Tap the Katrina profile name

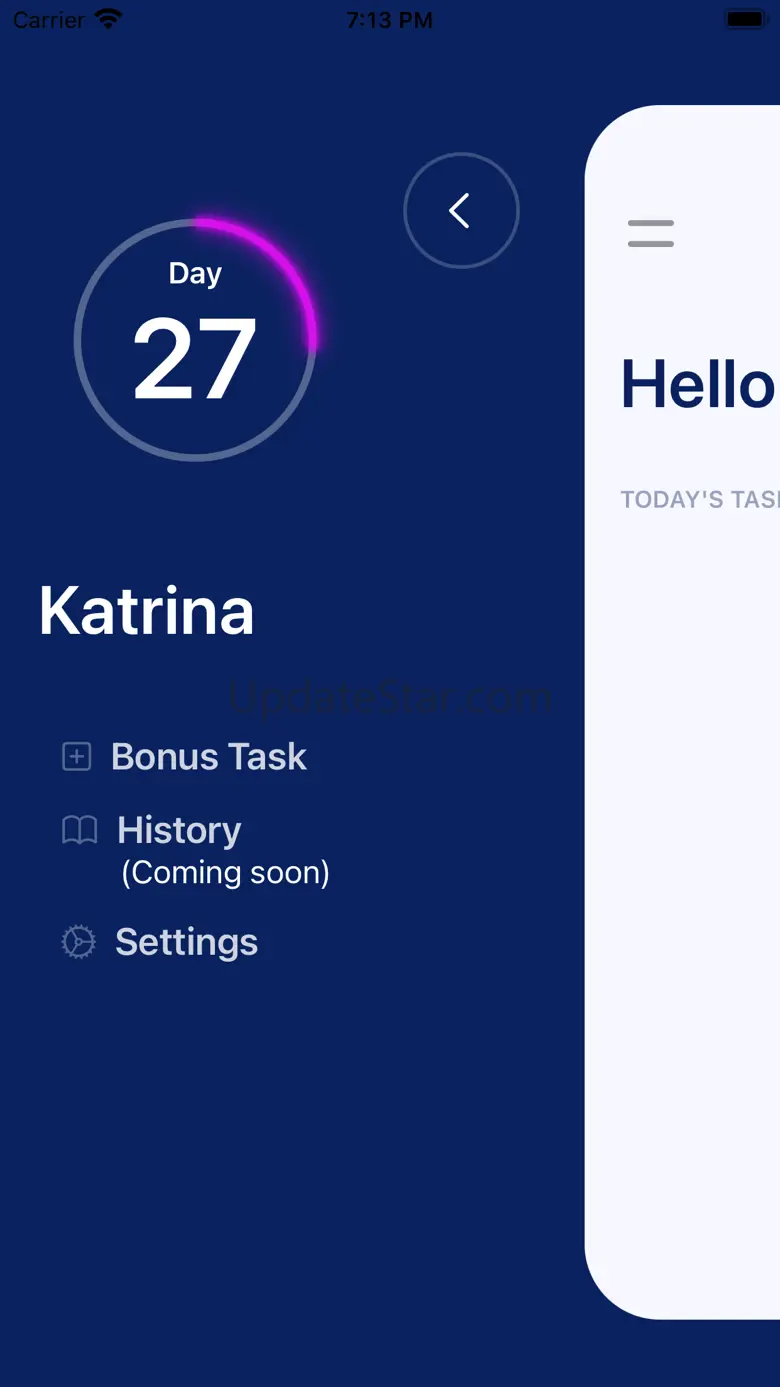point(147,611)
